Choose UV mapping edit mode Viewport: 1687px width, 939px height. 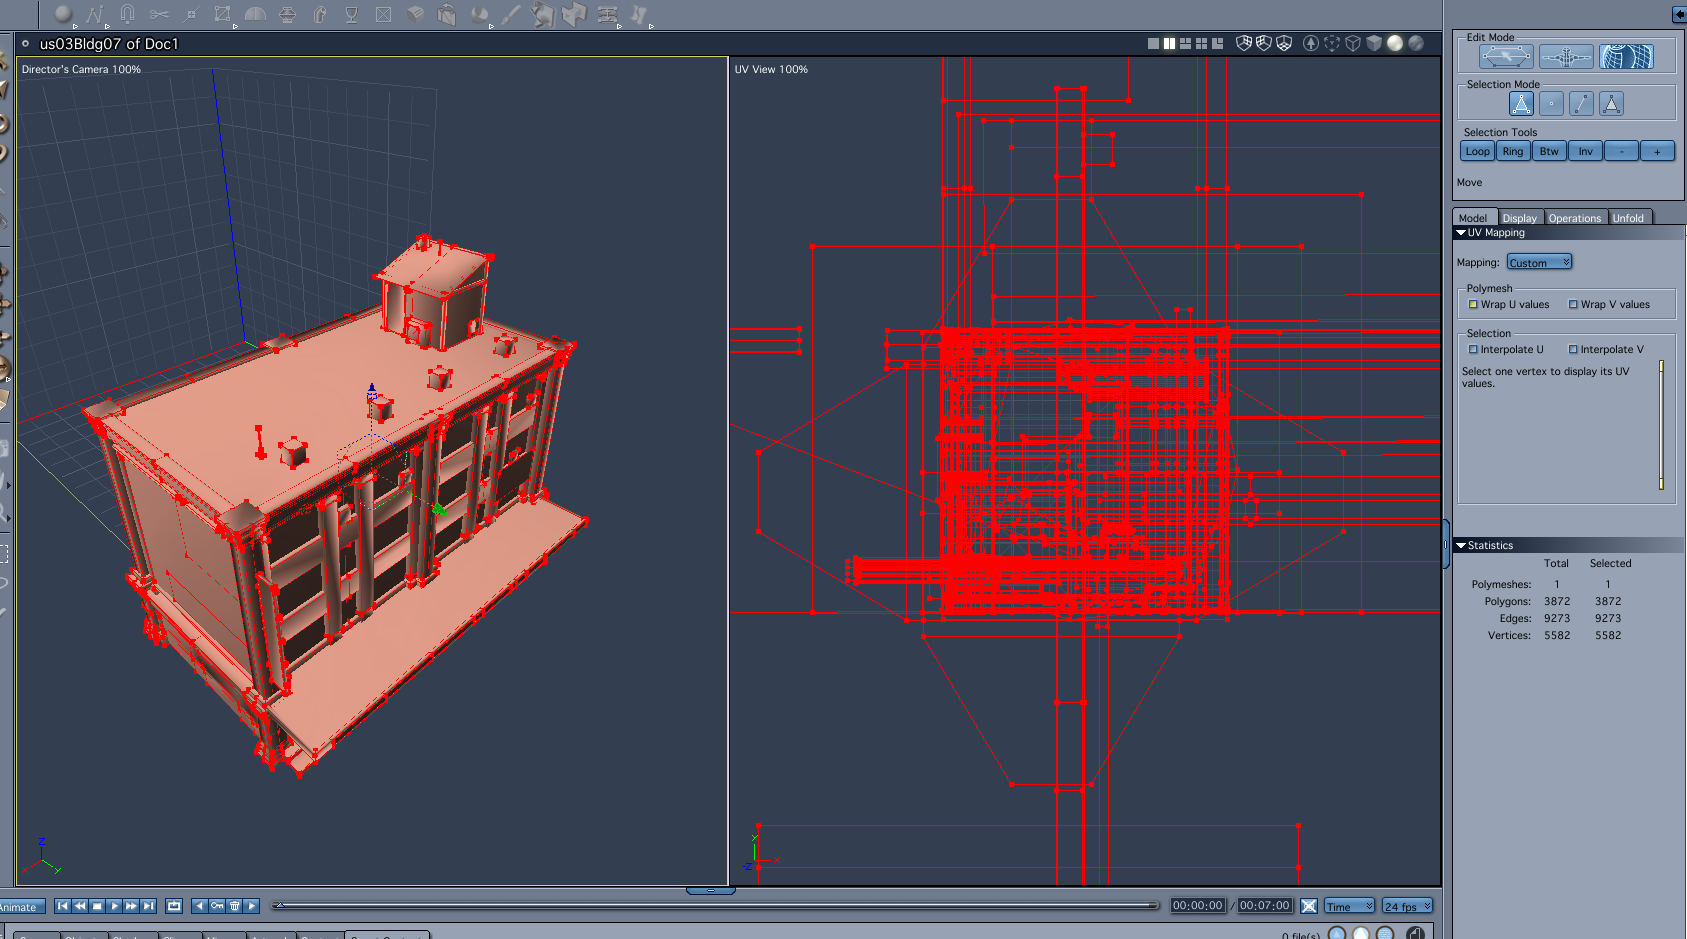coord(1626,57)
